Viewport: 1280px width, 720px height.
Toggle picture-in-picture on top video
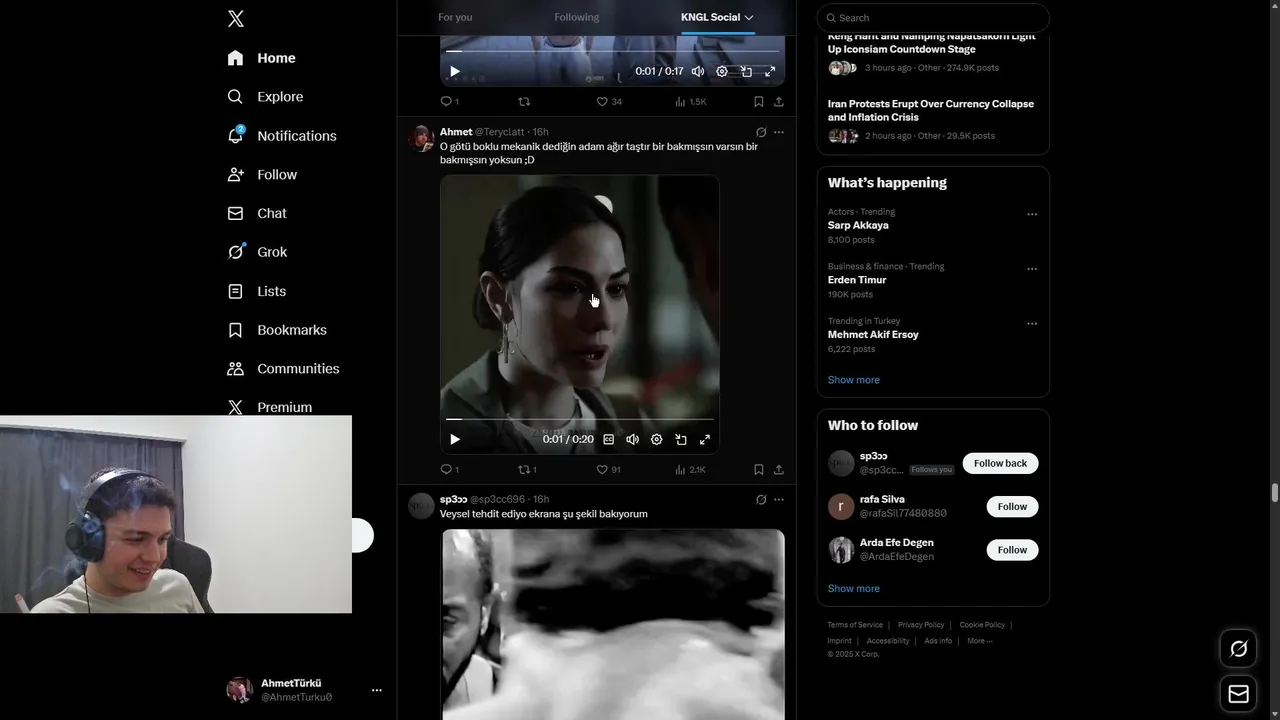pos(746,72)
